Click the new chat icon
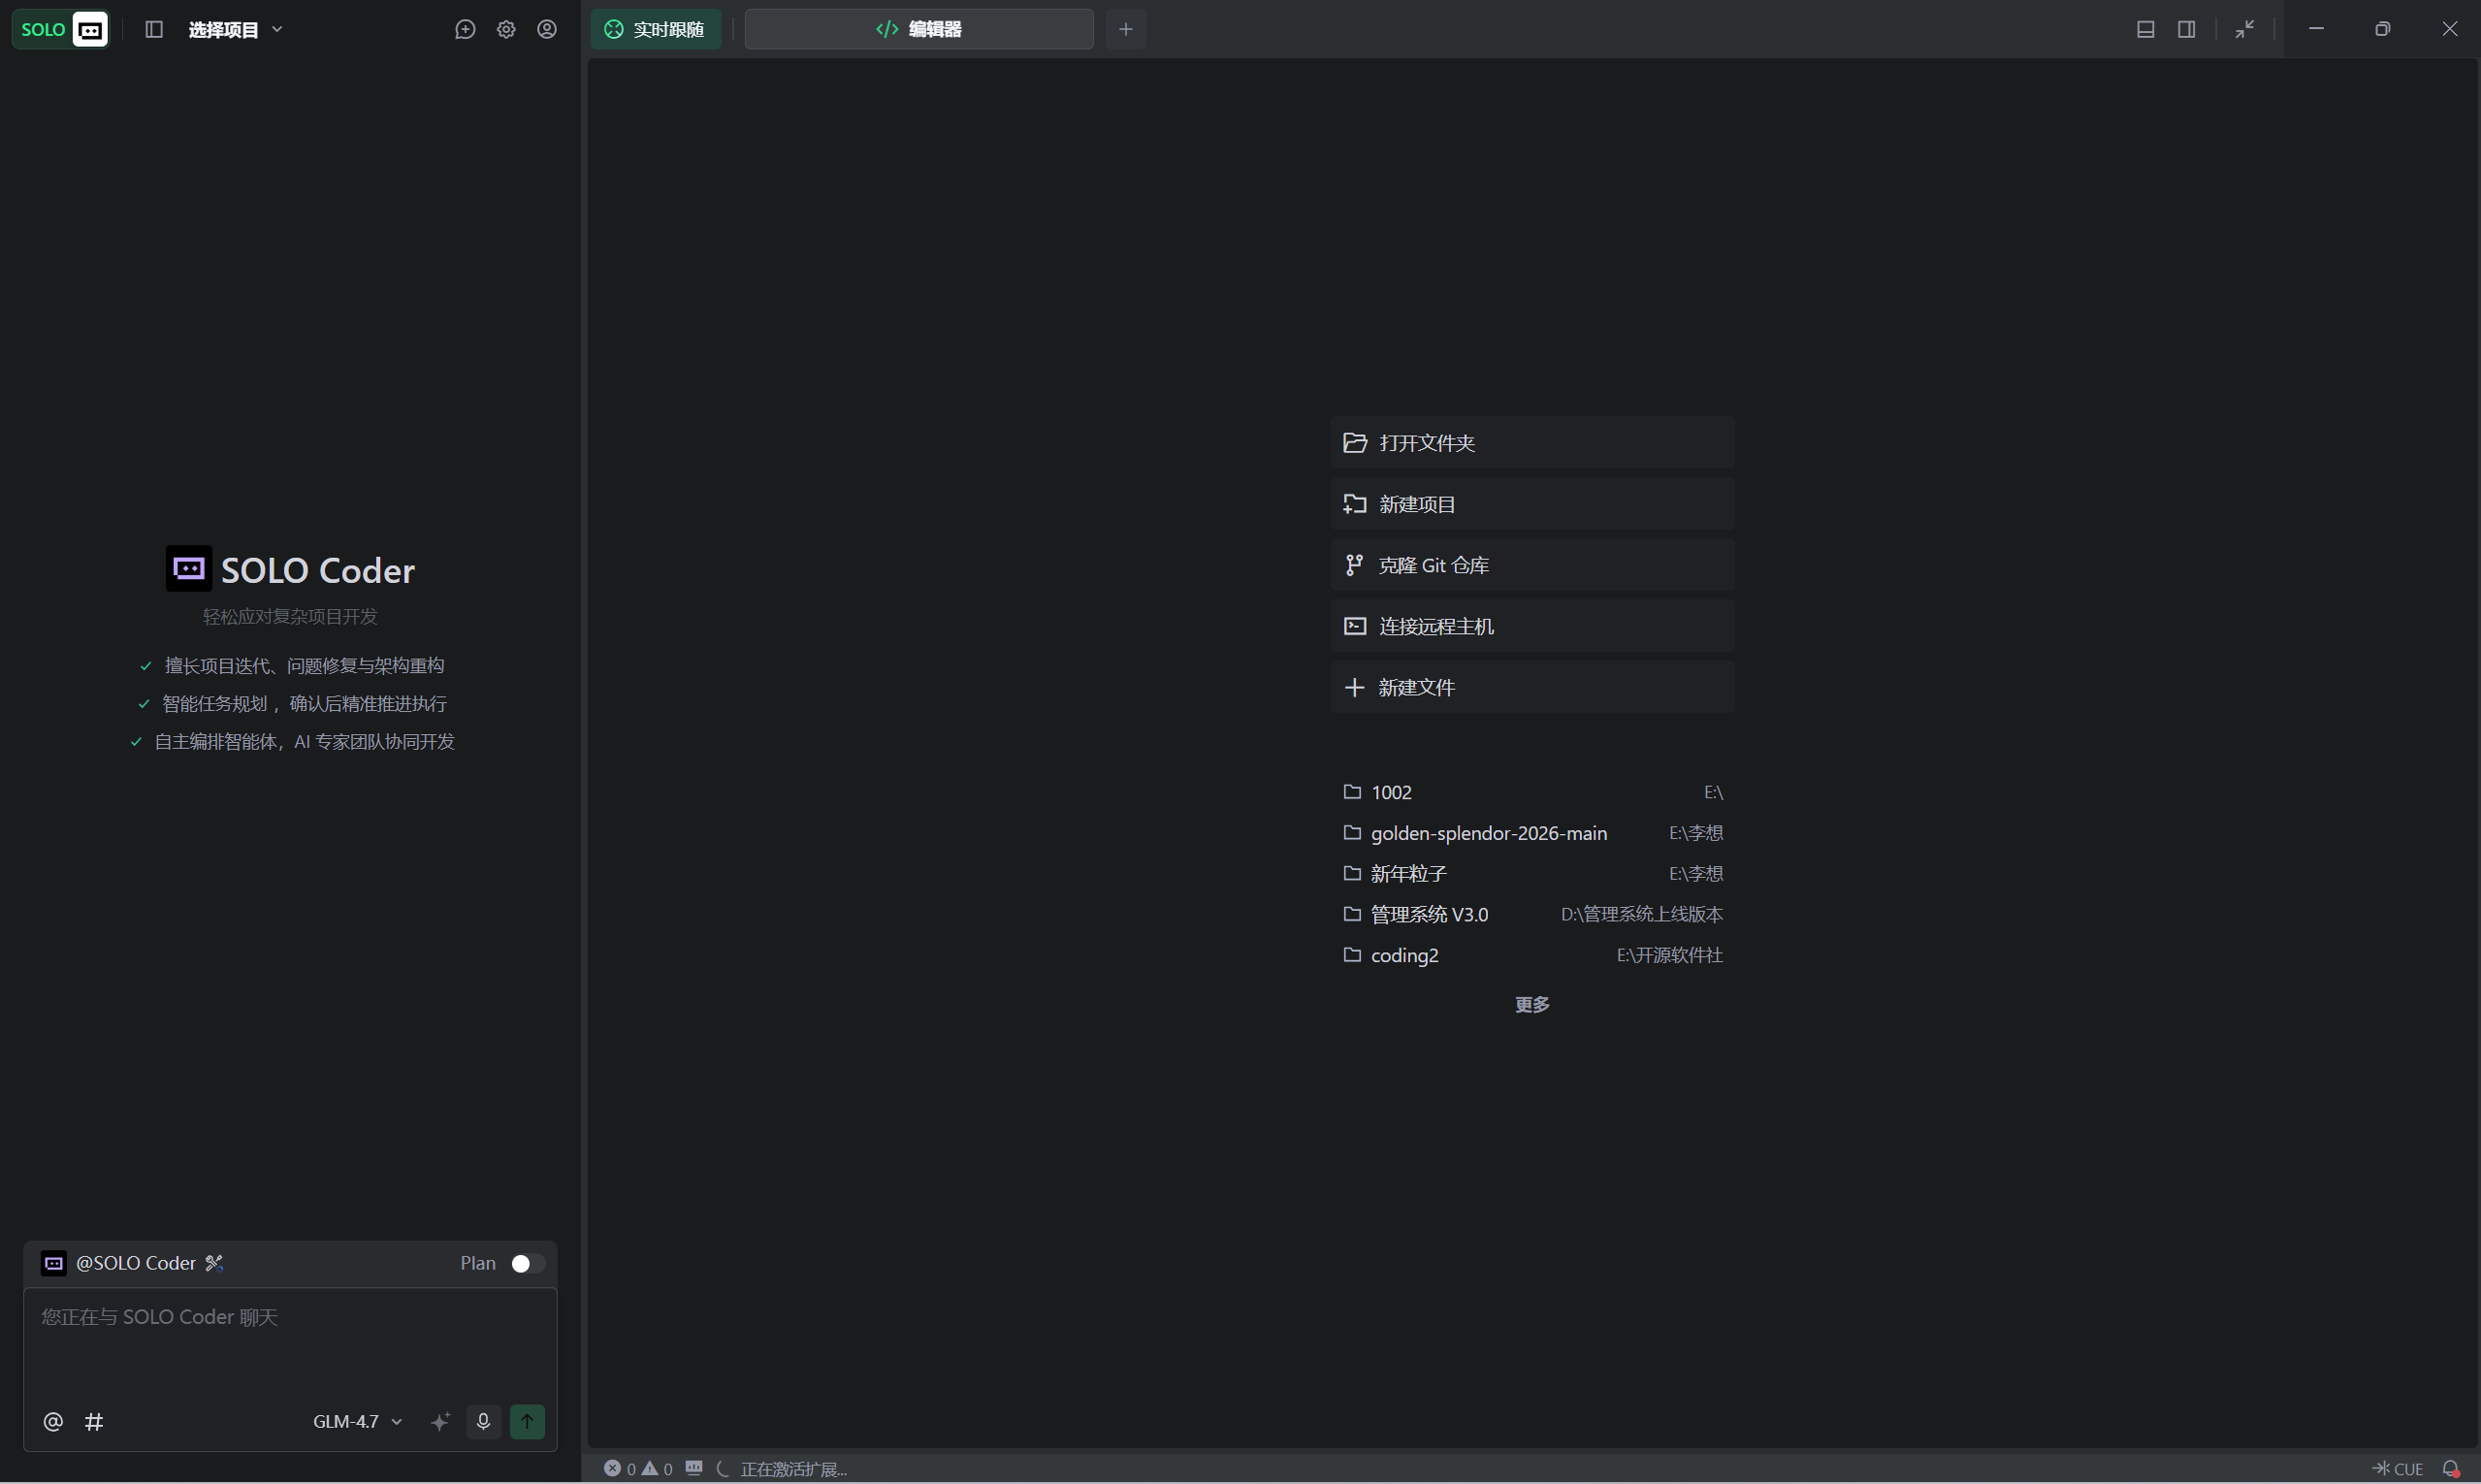The image size is (2481, 1484). (x=465, y=29)
